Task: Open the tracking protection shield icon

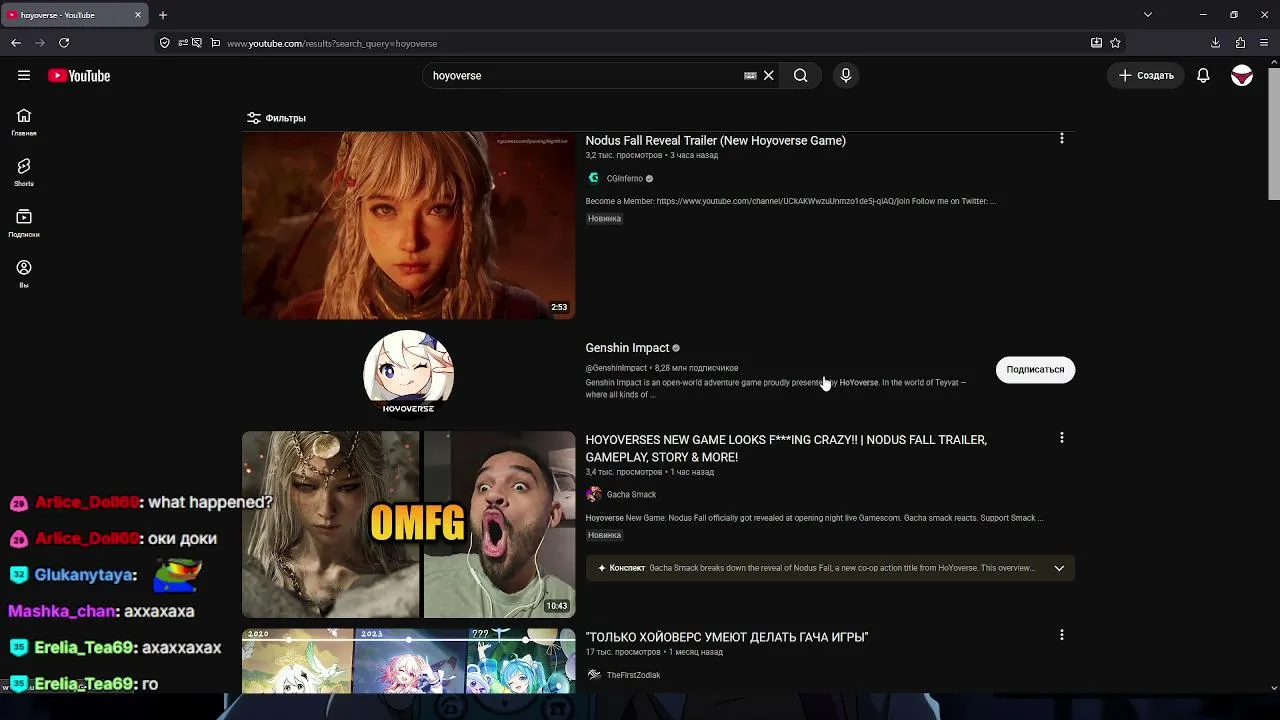Action: [164, 43]
